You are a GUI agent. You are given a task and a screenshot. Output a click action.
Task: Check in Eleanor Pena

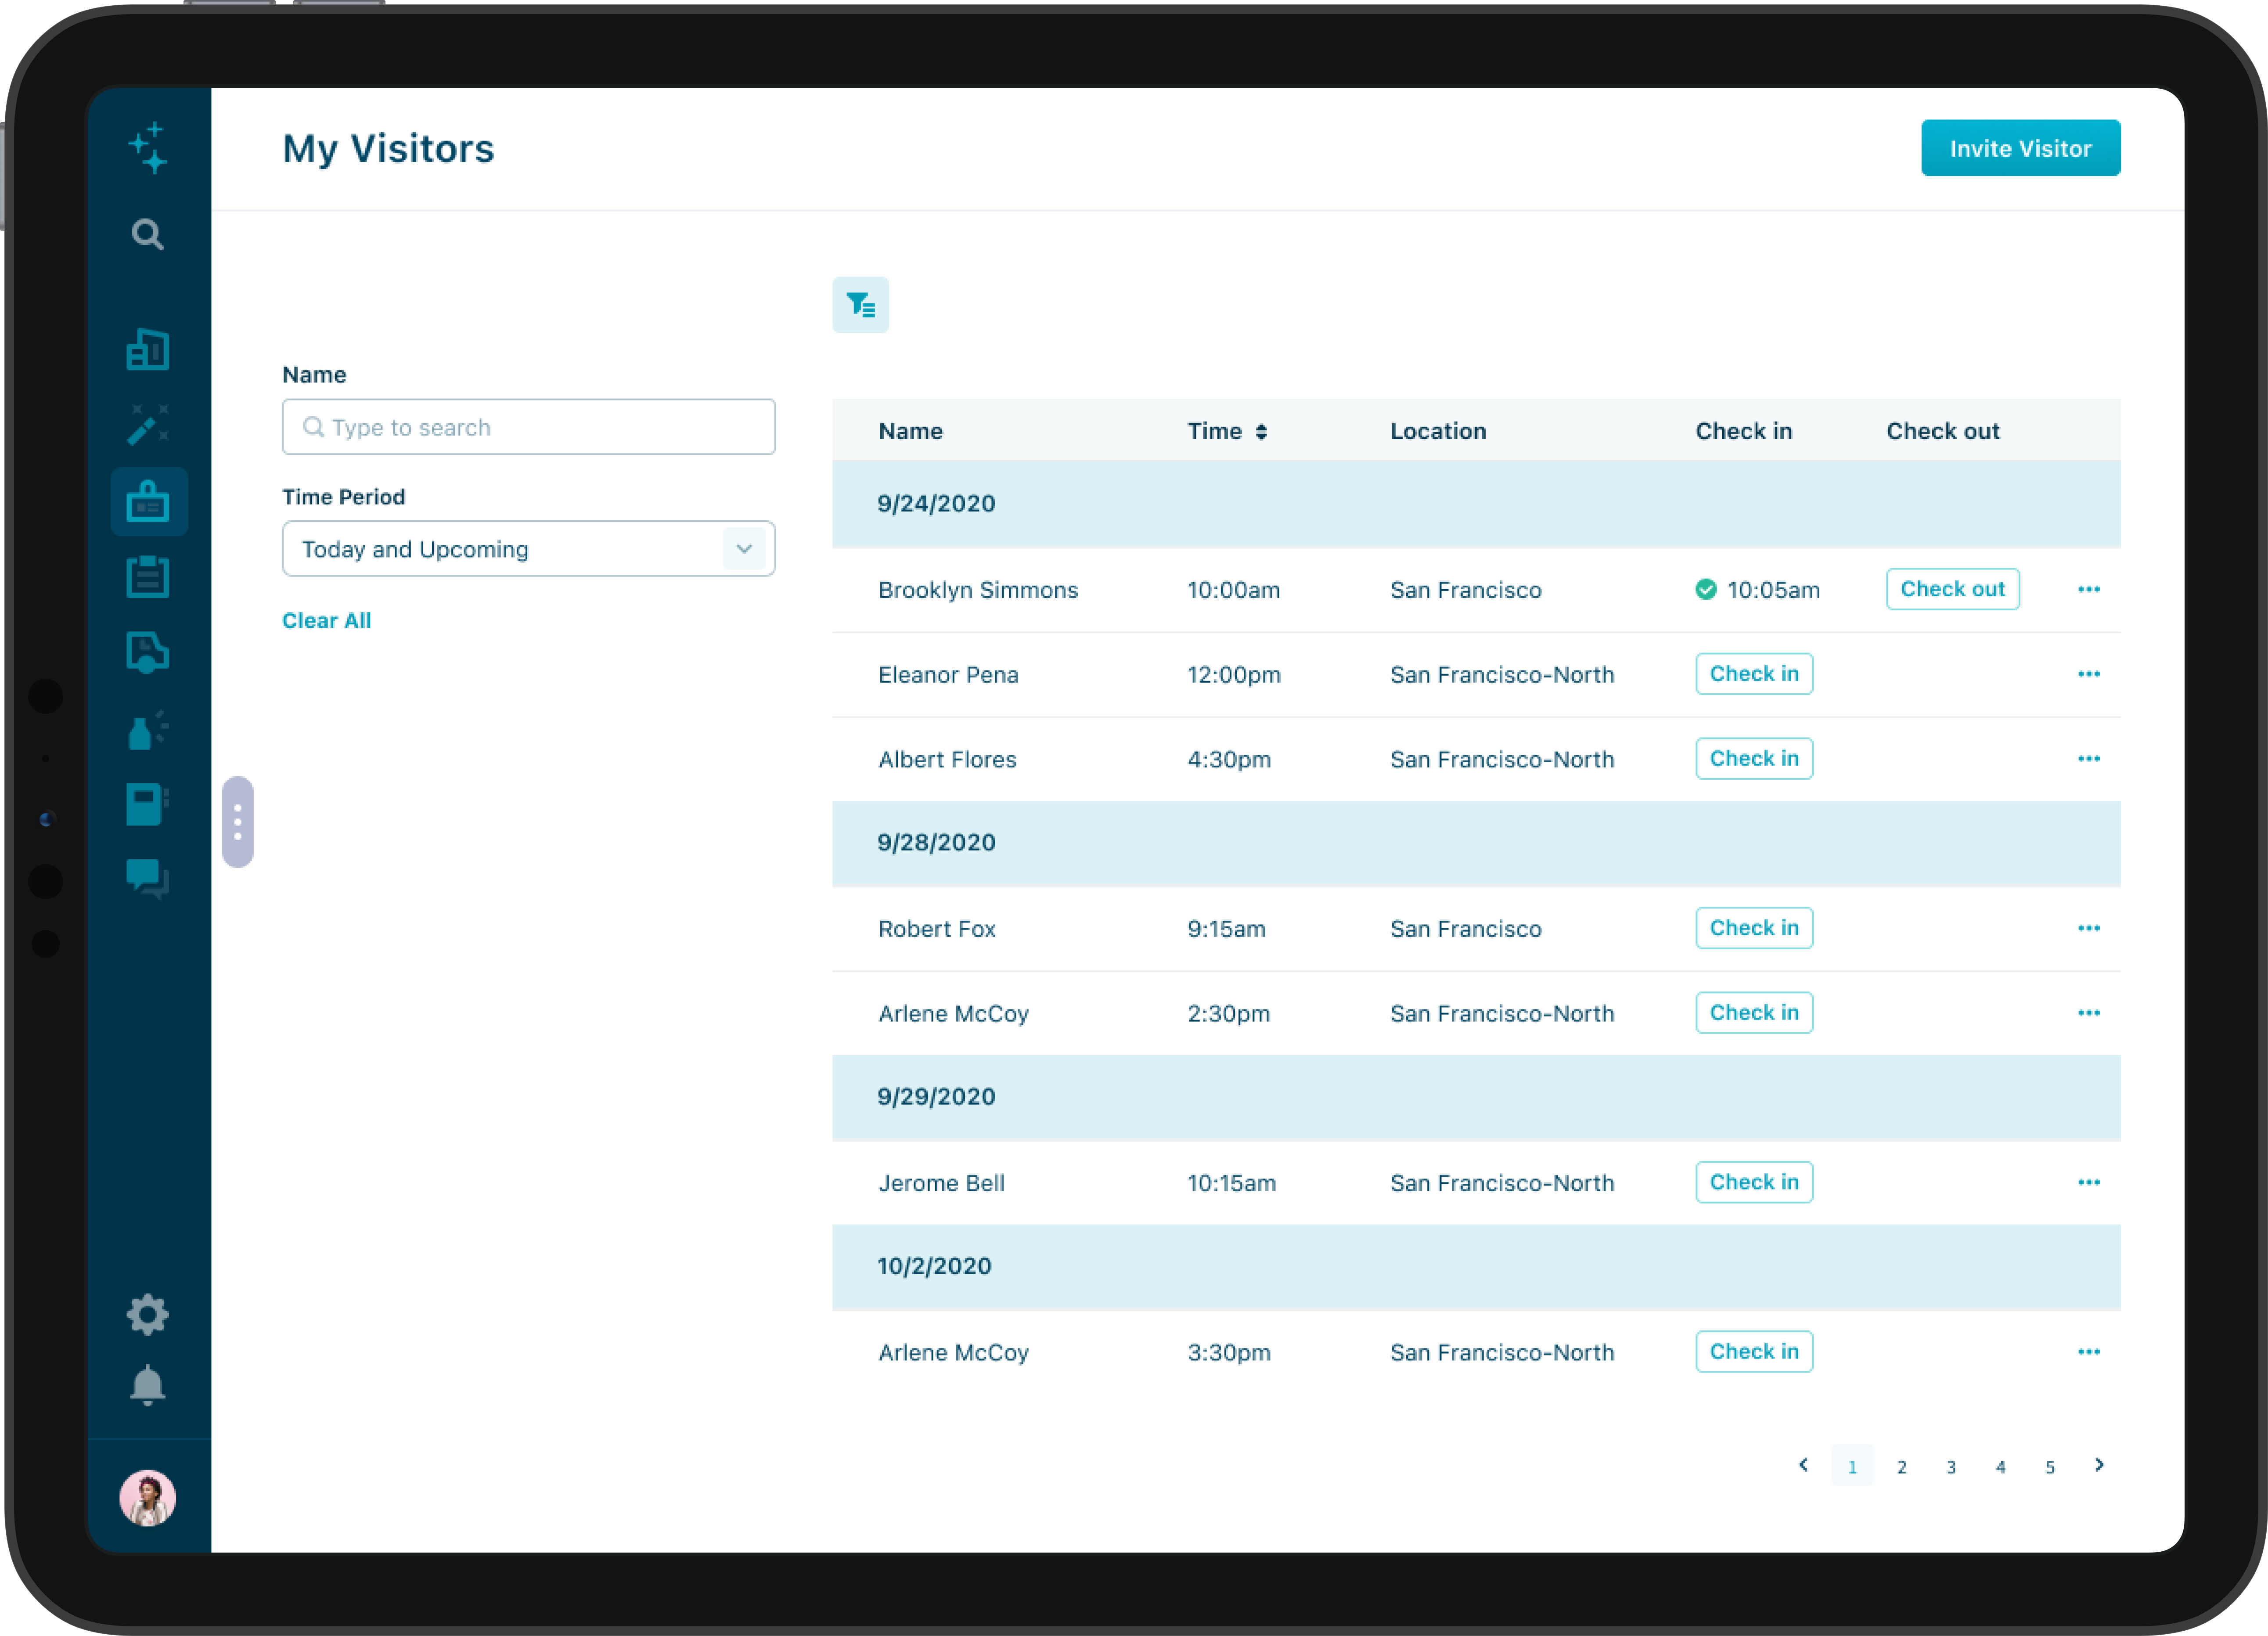[1753, 673]
